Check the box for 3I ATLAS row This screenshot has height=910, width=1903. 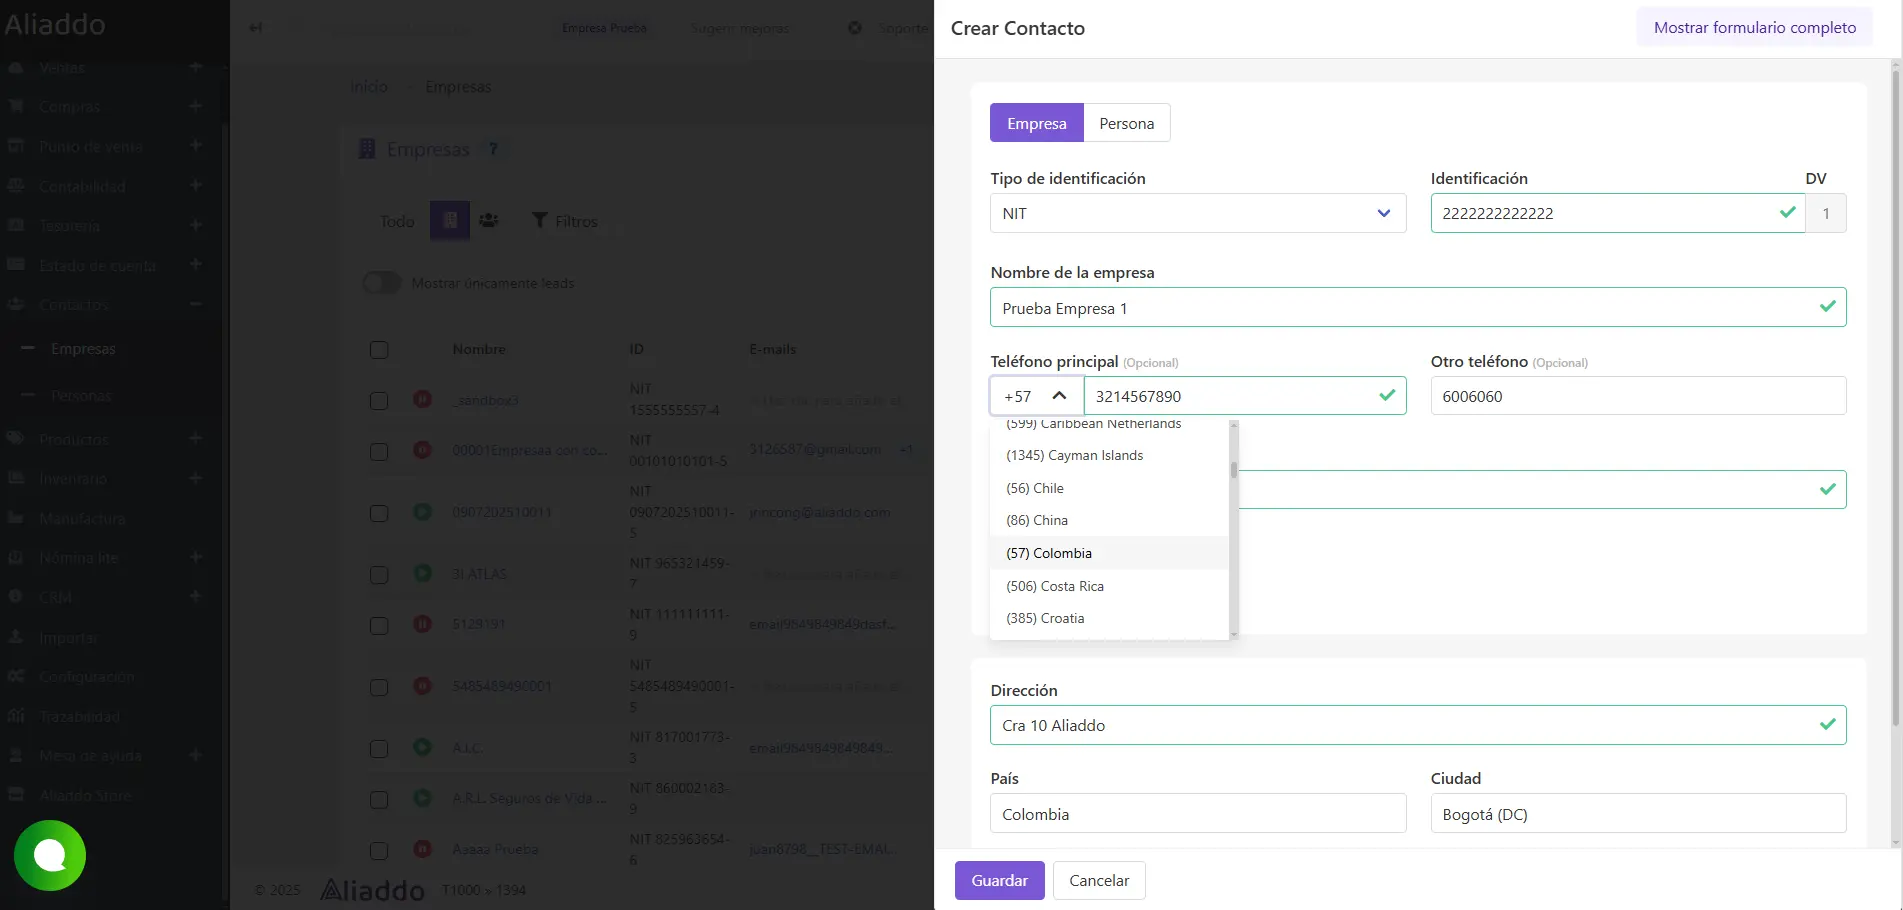379,574
